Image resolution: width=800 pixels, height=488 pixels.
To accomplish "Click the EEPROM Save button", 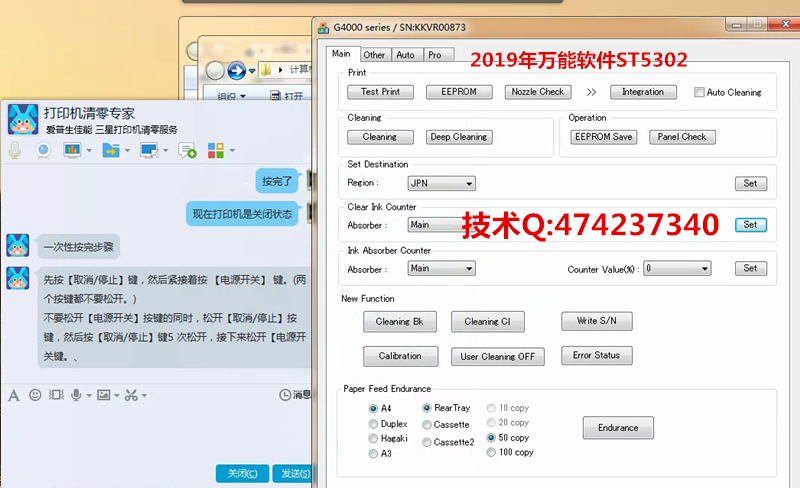I will coord(604,137).
